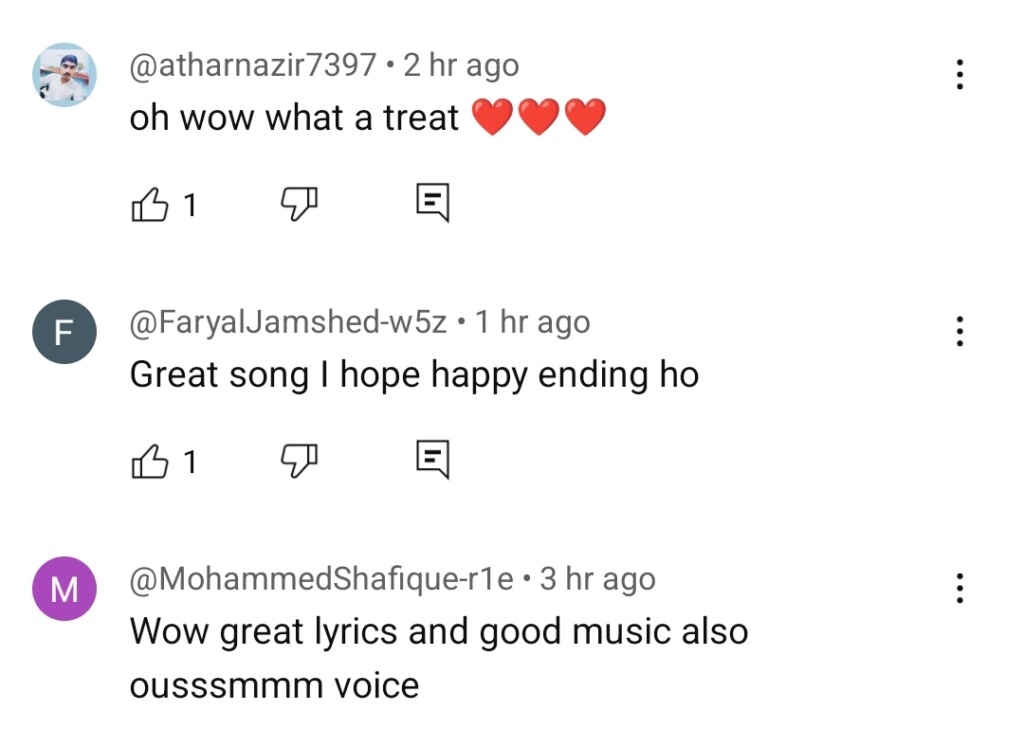The width and height of the screenshot is (1024, 729).
Task: Click the like count on the "Great song" comment
Action: coord(190,461)
